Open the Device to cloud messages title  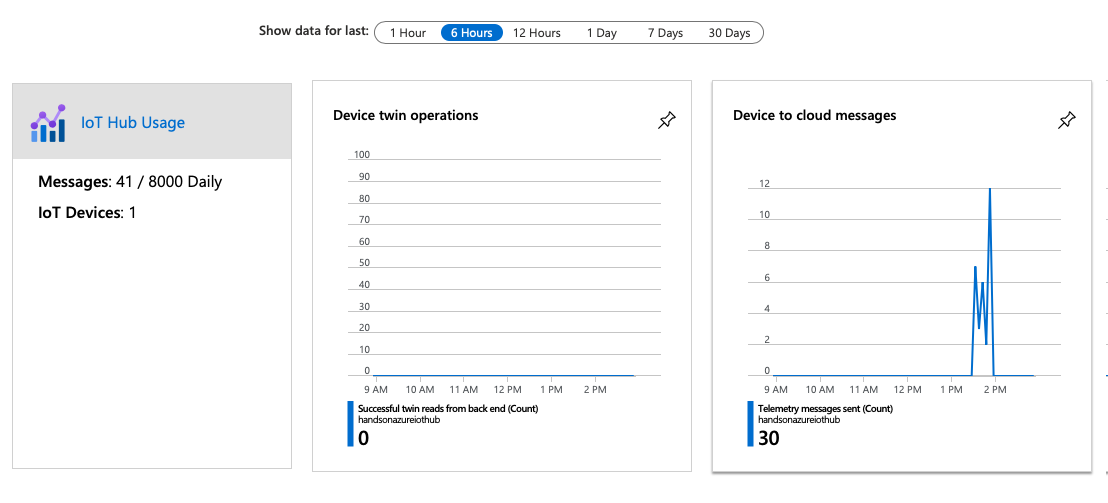(814, 116)
